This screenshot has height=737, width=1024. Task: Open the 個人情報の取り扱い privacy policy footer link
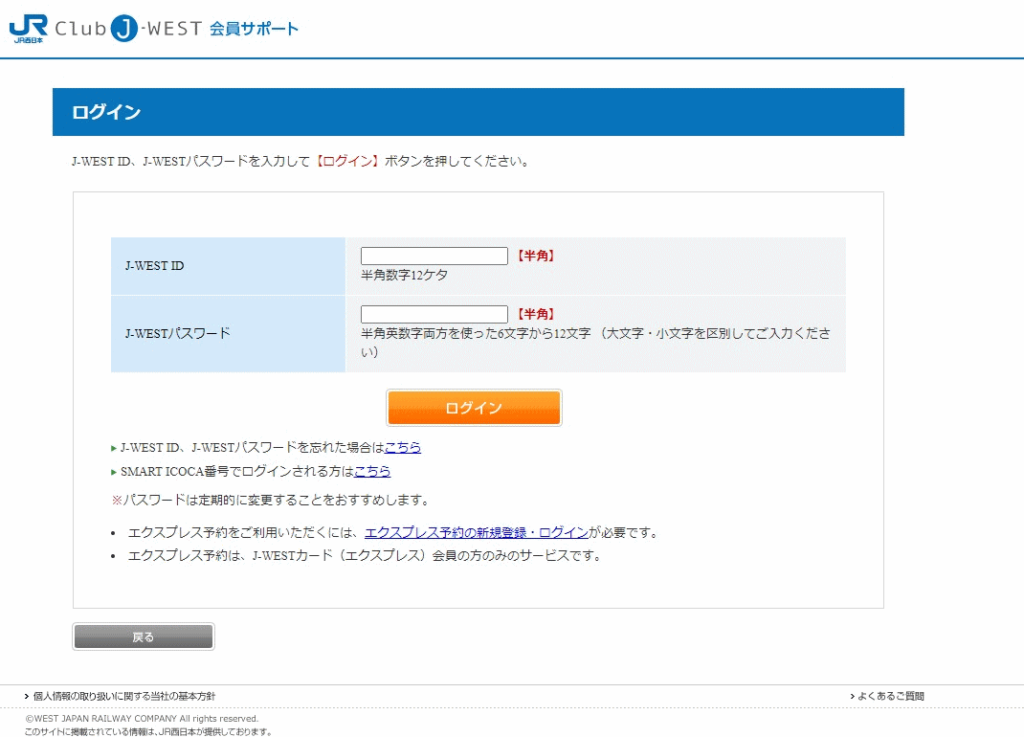(124, 696)
